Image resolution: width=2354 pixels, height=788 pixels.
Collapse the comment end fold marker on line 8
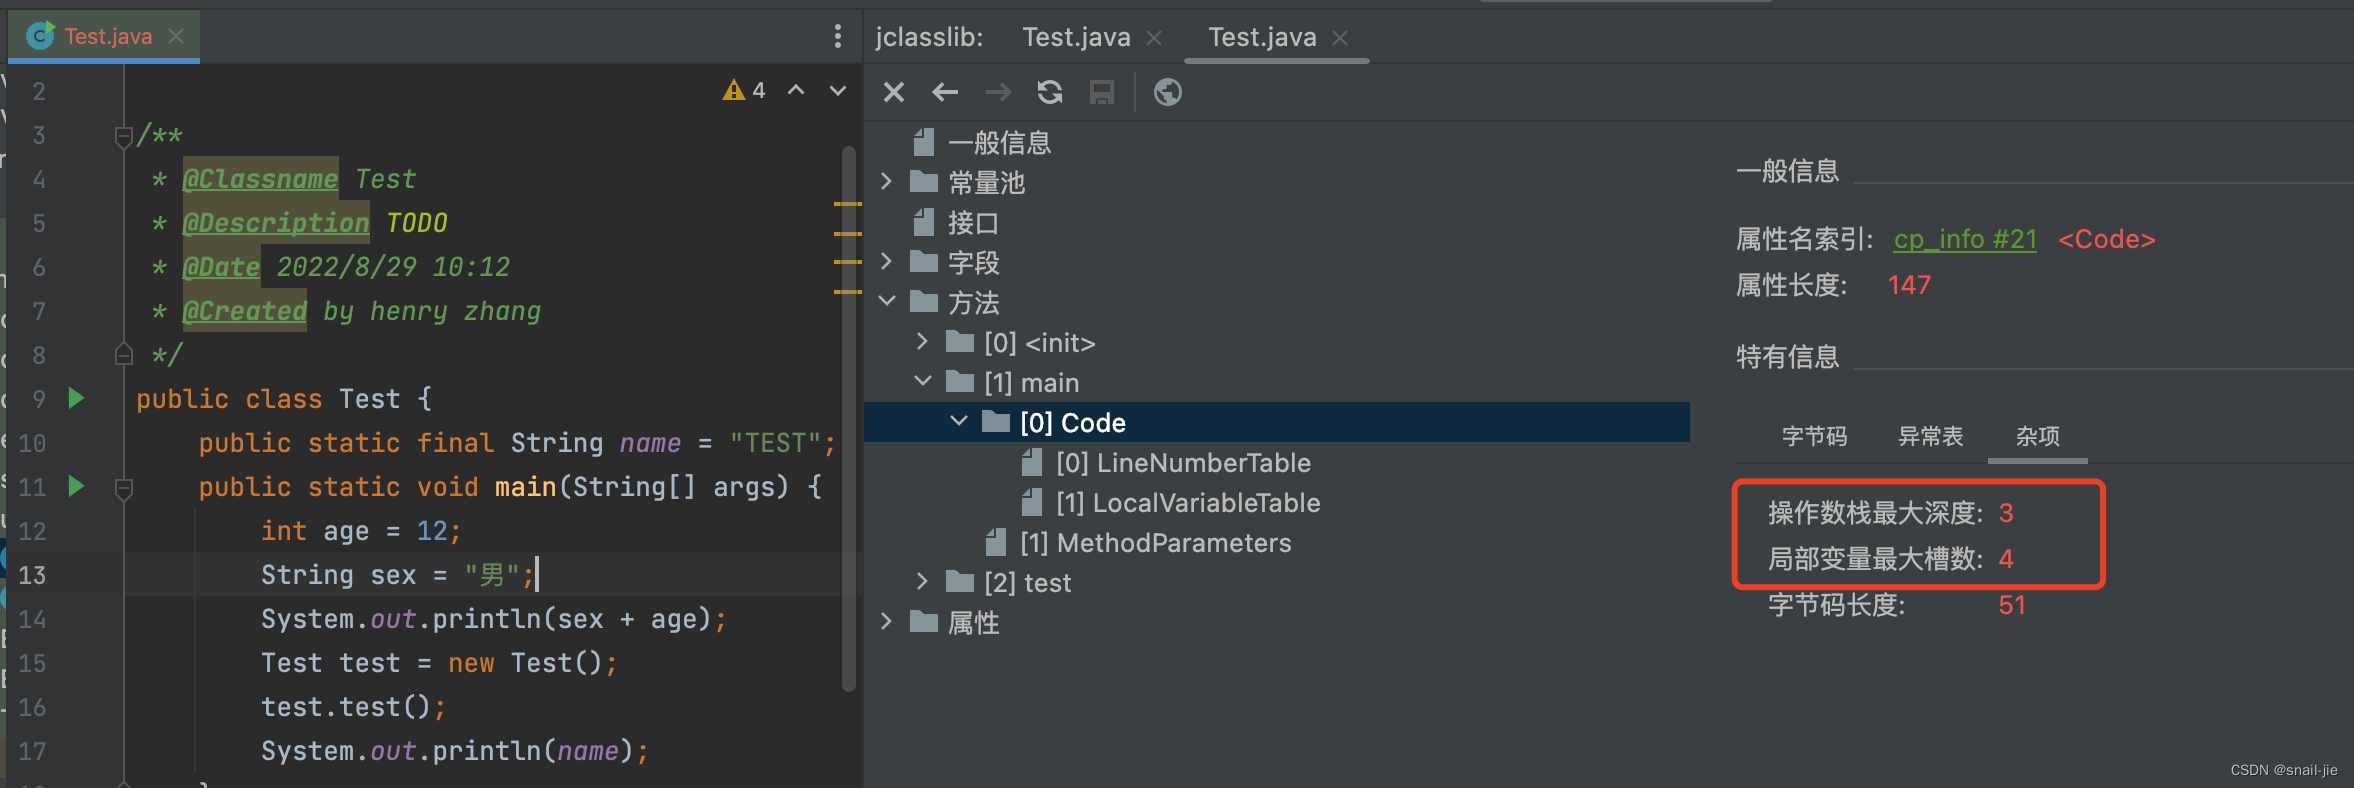pos(124,354)
